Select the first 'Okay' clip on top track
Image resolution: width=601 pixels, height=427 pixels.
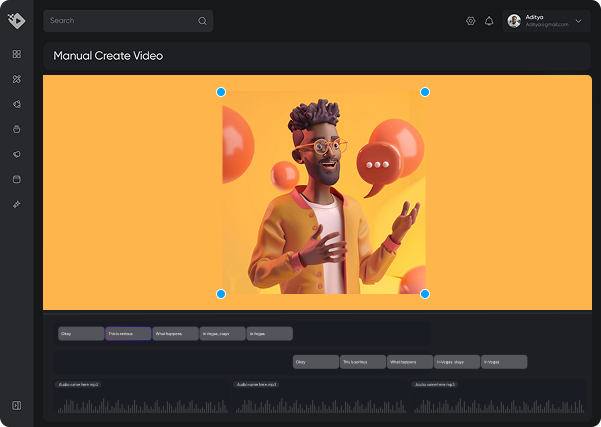[x=81, y=334]
